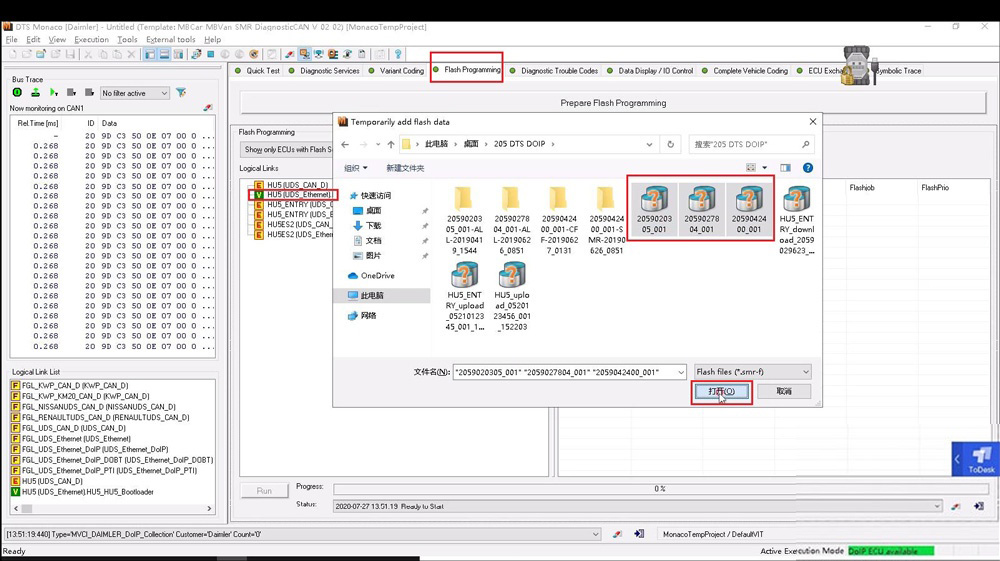
Task: Click the flash programming progress bar
Action: point(661,489)
